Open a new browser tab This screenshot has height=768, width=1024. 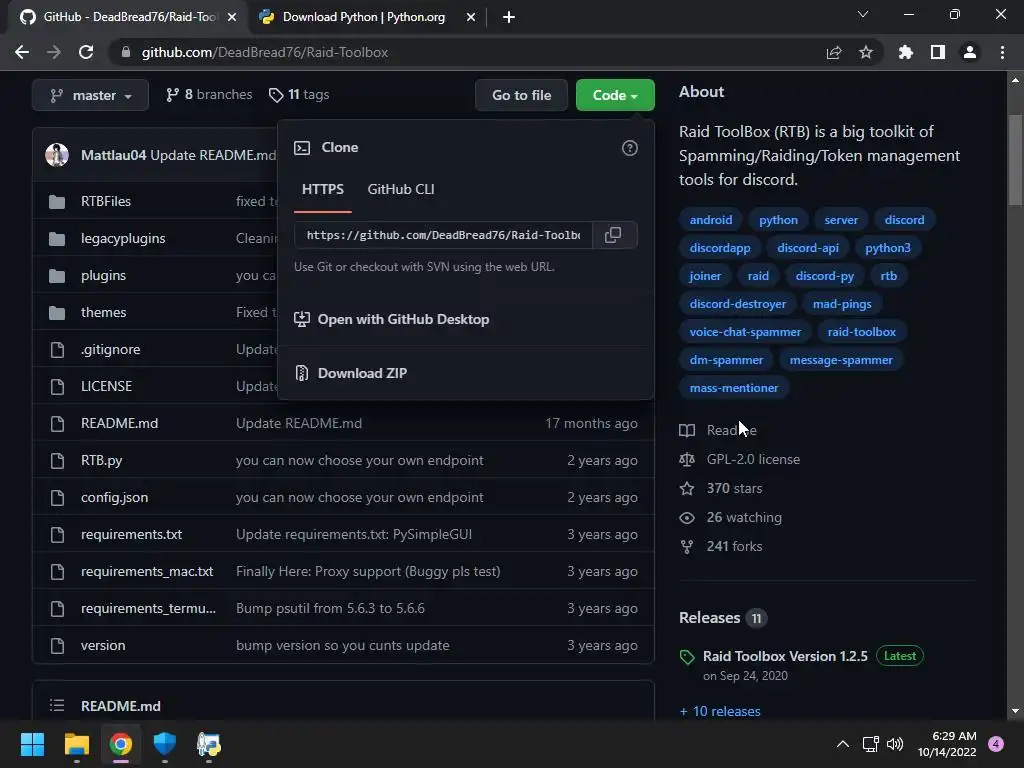pos(509,17)
